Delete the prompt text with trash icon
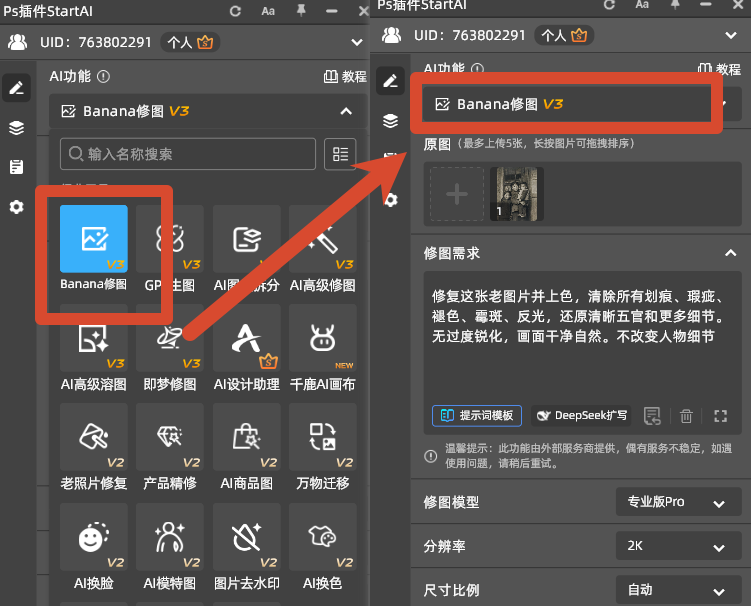751x606 pixels. click(x=686, y=416)
